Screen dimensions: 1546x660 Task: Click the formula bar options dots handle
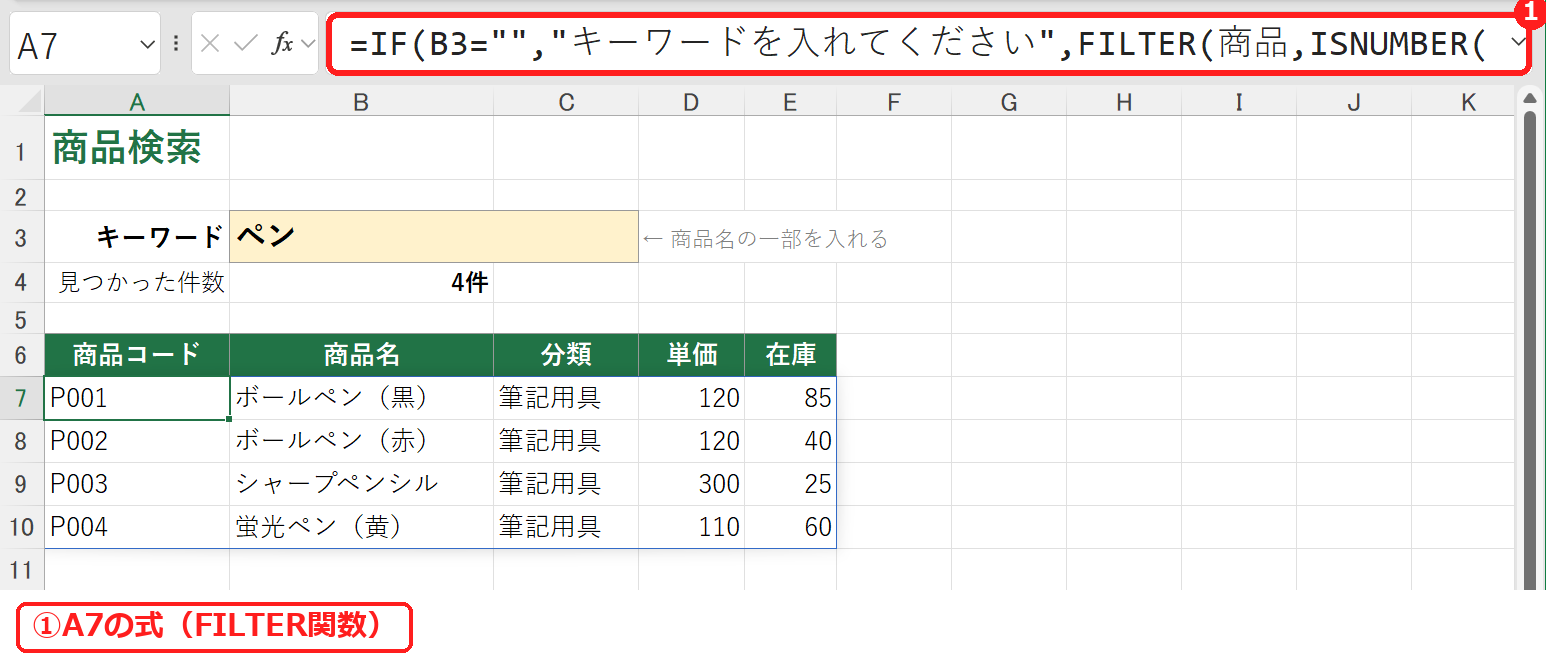(176, 44)
